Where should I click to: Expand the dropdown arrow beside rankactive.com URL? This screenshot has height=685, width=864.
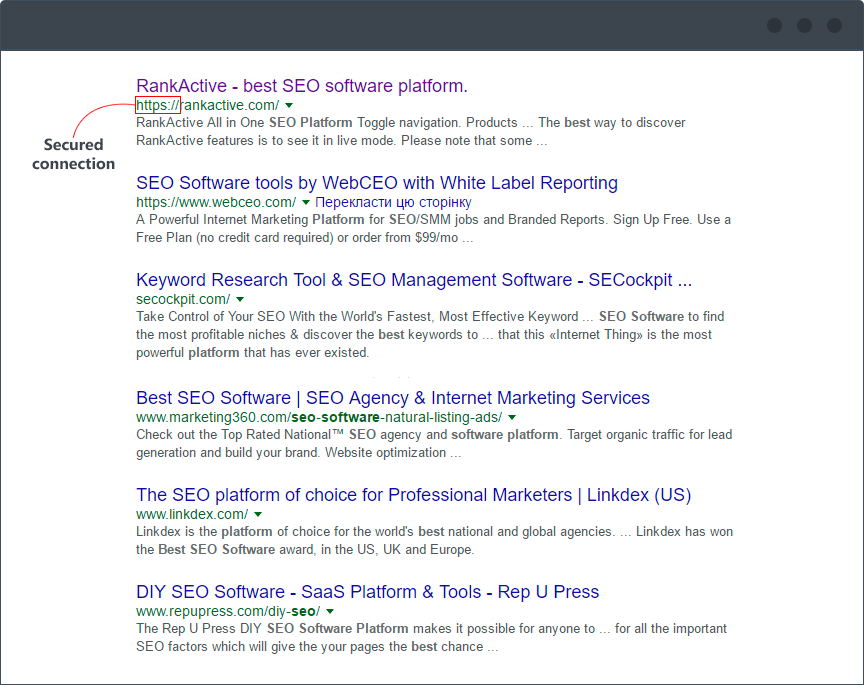(289, 105)
